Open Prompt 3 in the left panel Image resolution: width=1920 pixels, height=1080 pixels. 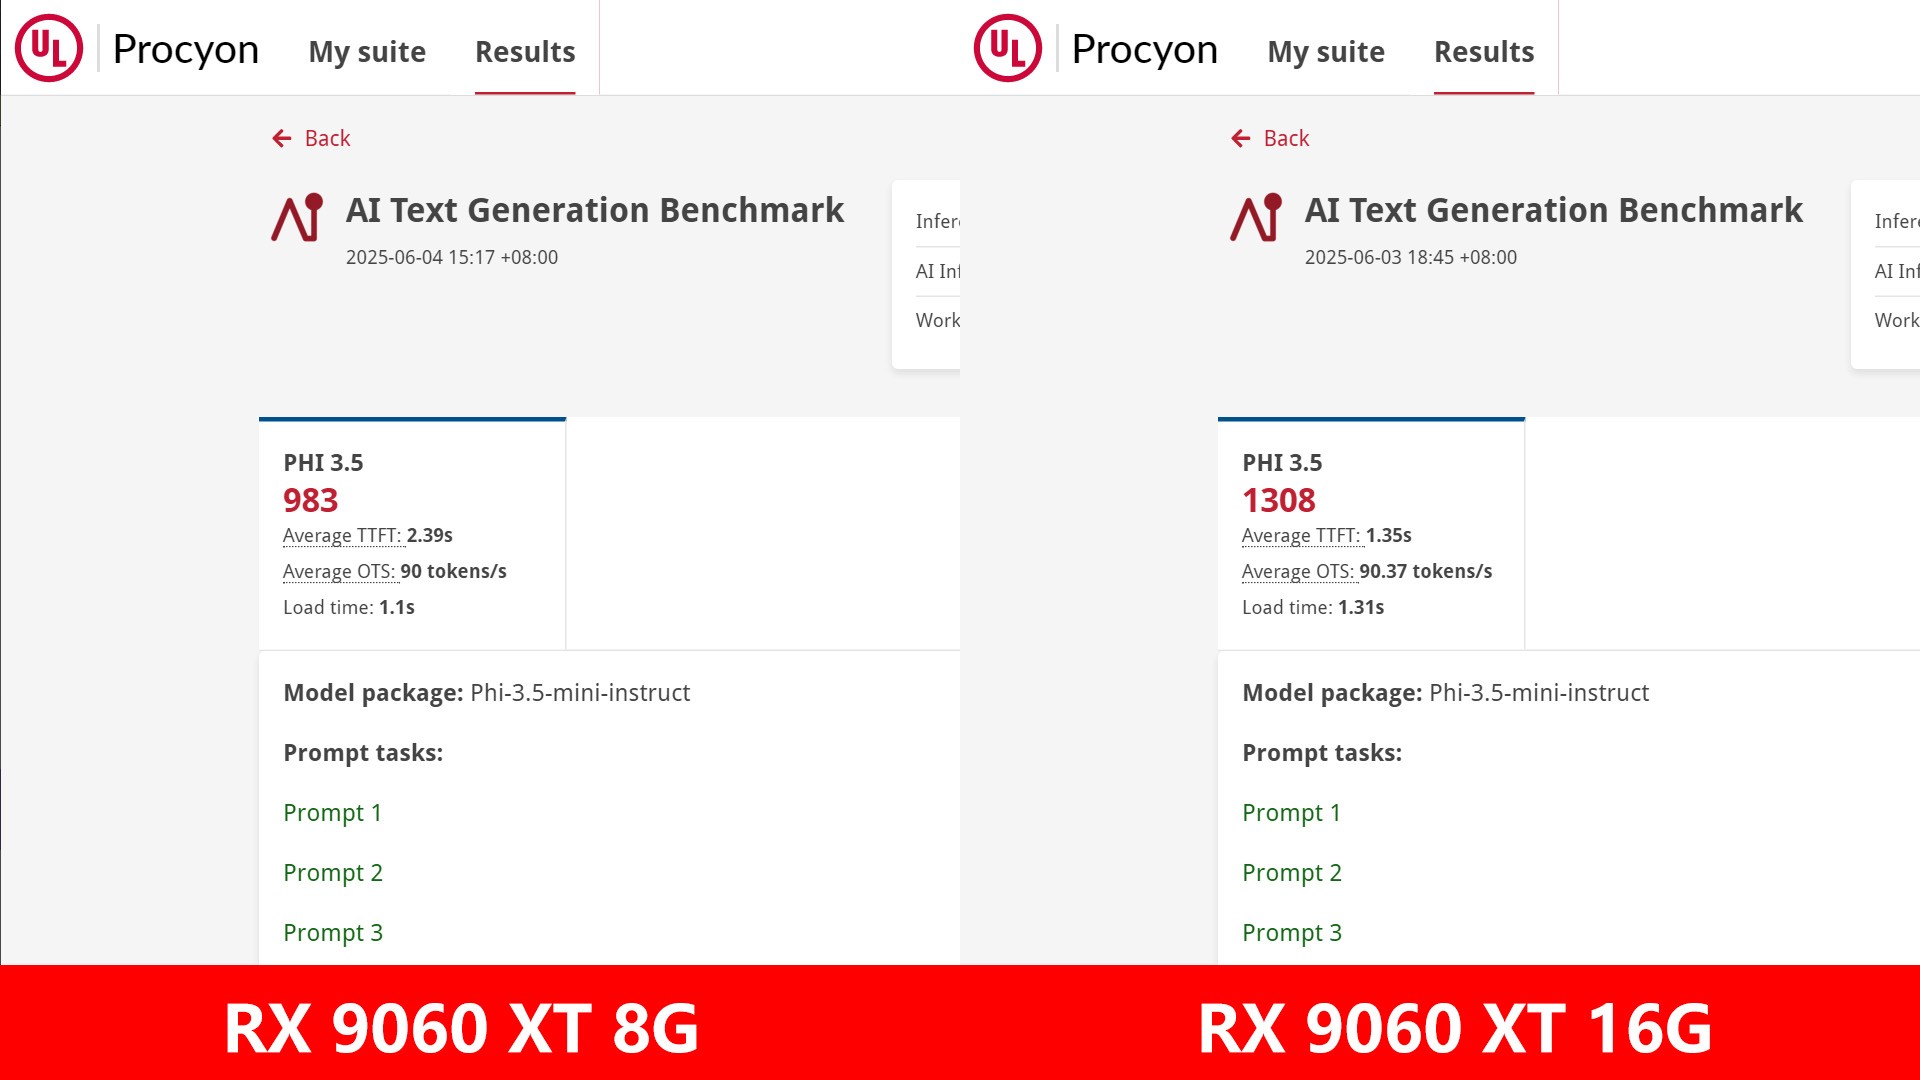pyautogui.click(x=333, y=933)
